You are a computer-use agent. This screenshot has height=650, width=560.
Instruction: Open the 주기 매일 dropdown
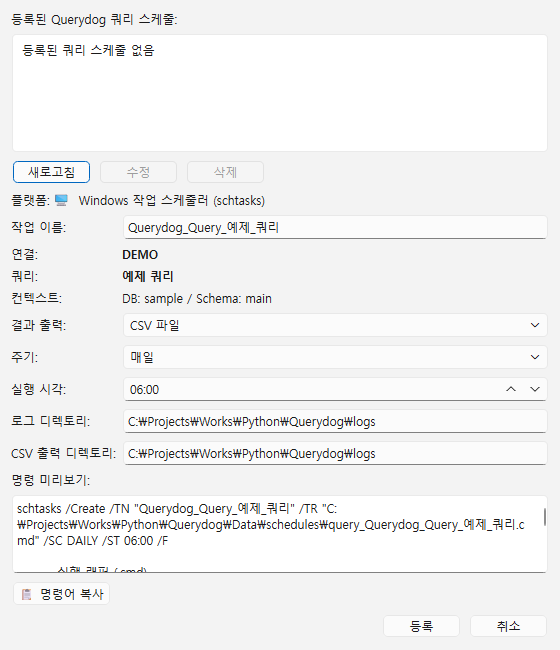(335, 357)
